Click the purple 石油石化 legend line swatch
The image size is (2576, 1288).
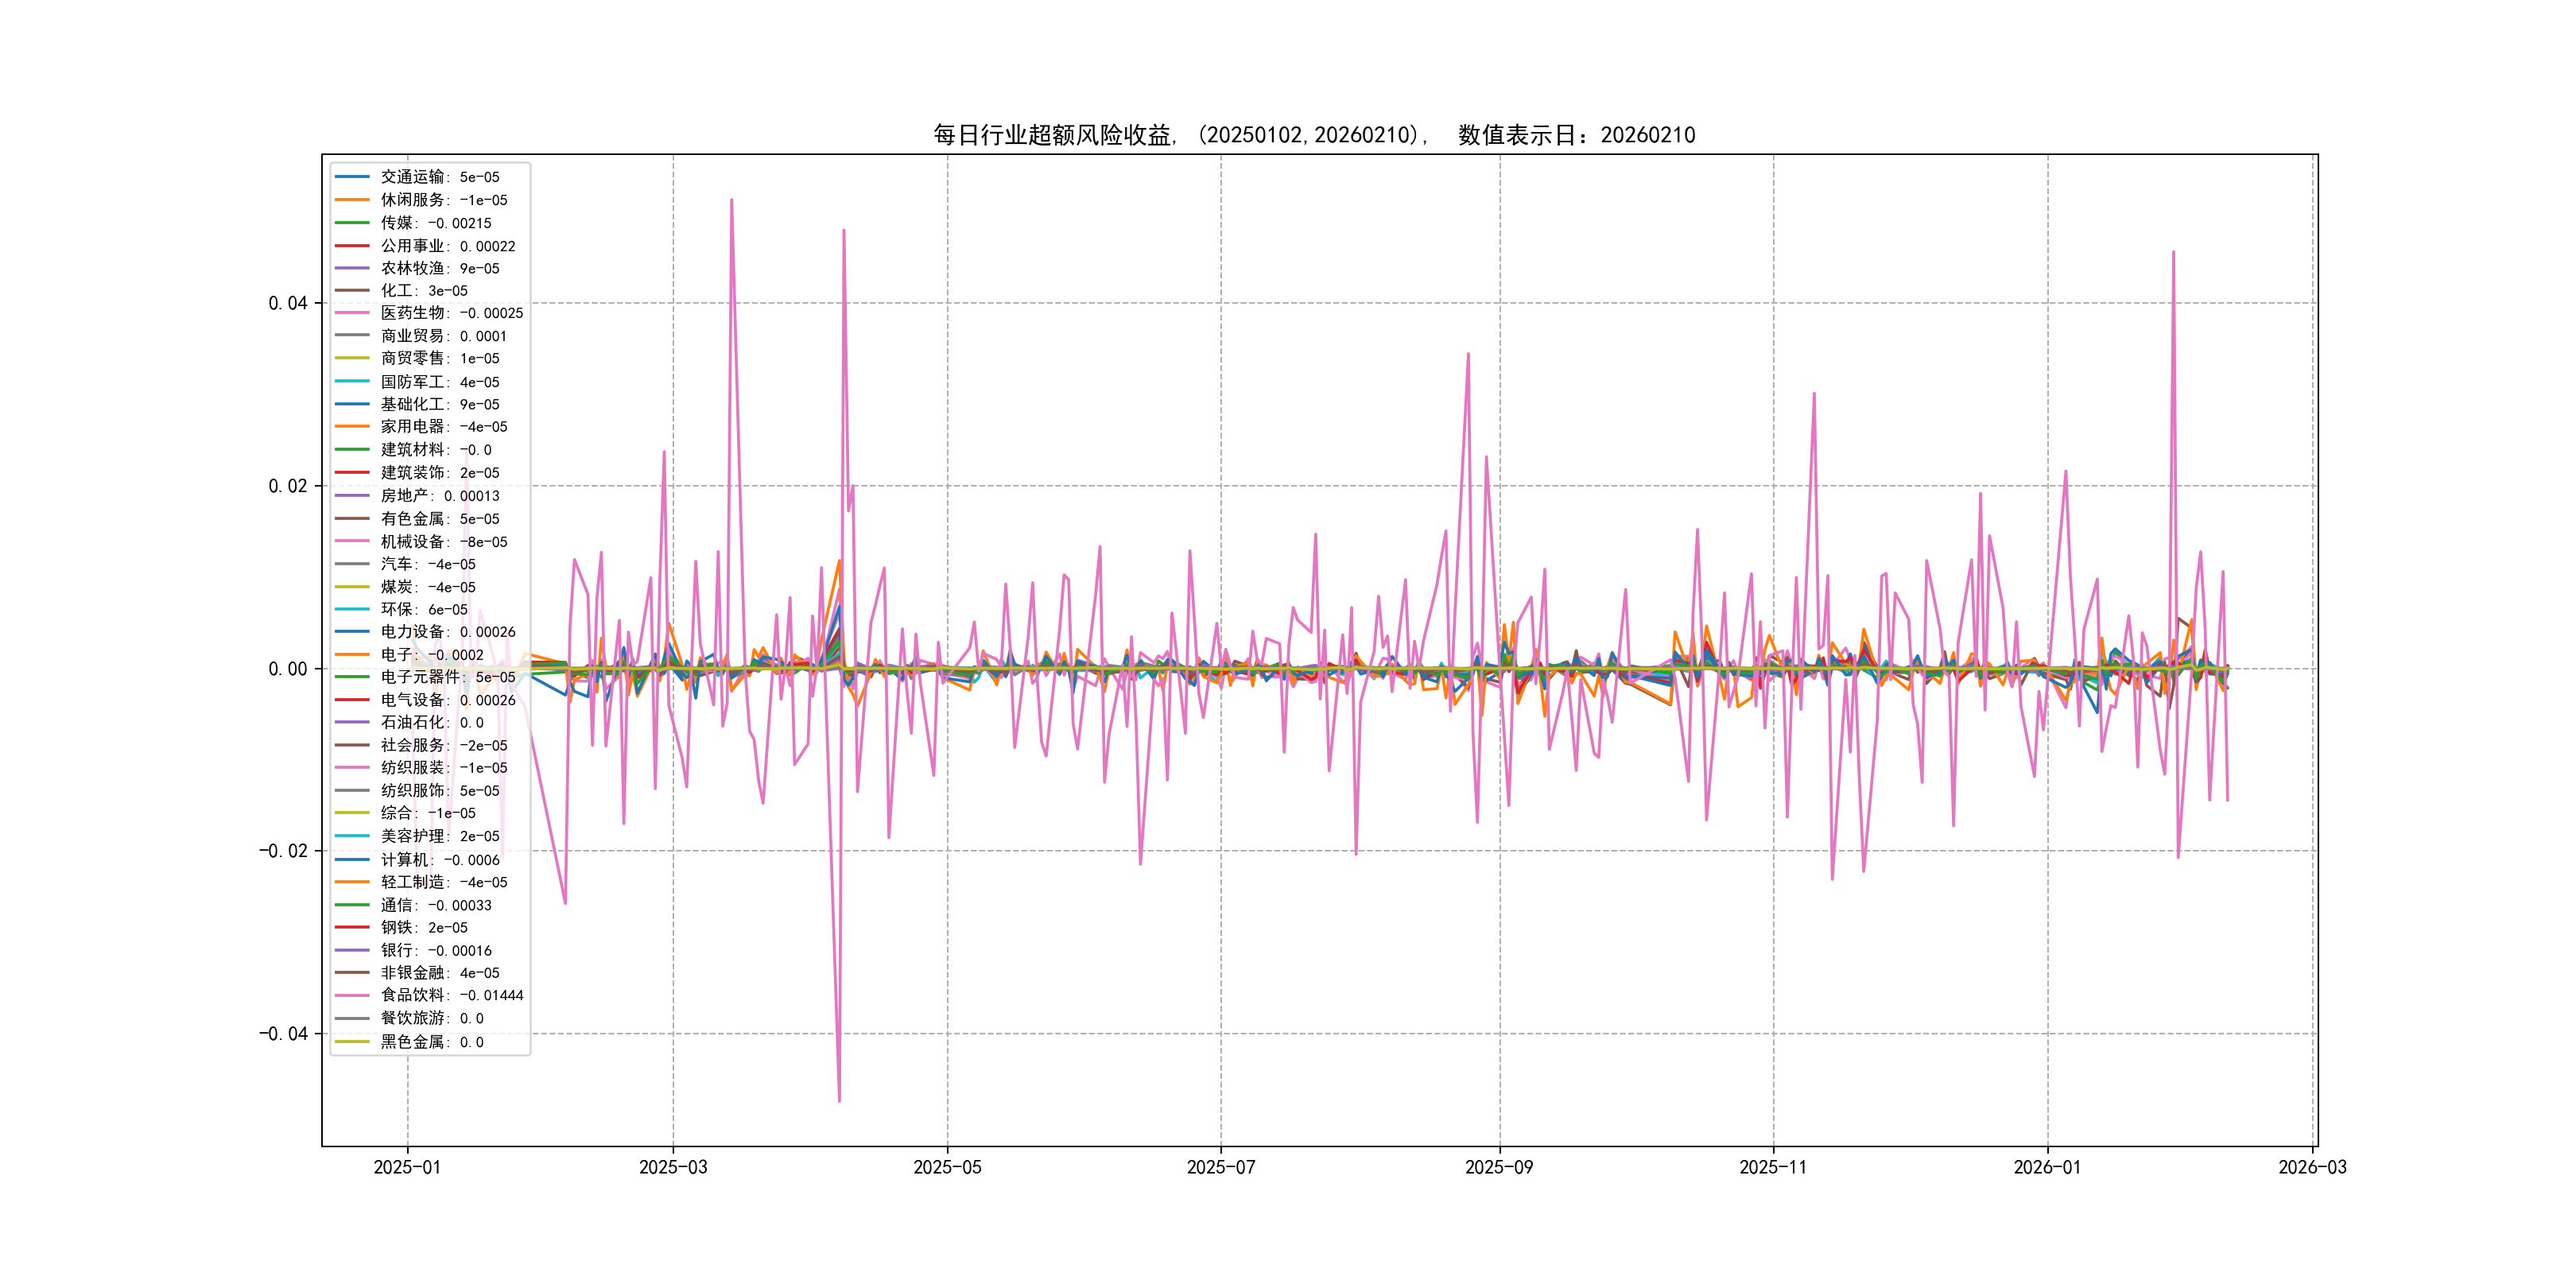[x=352, y=722]
